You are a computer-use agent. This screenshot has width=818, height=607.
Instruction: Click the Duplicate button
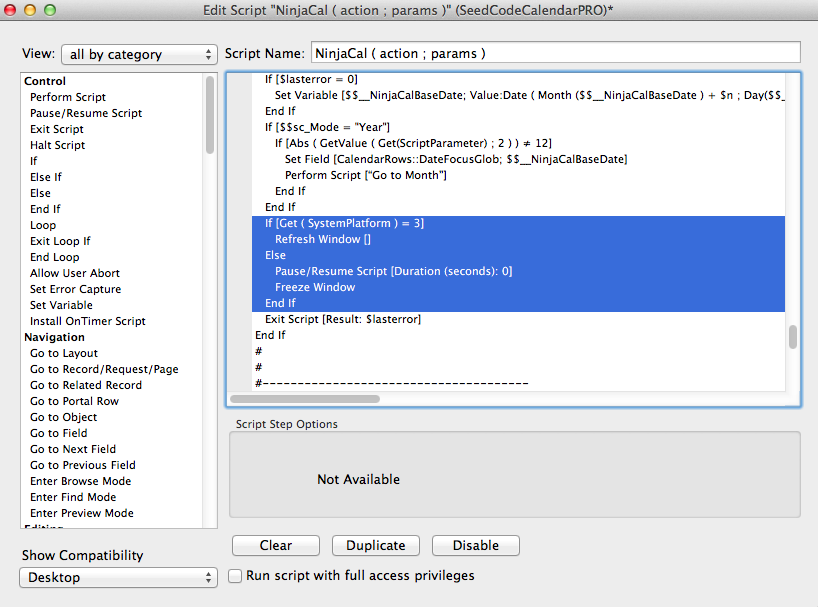pyautogui.click(x=376, y=545)
